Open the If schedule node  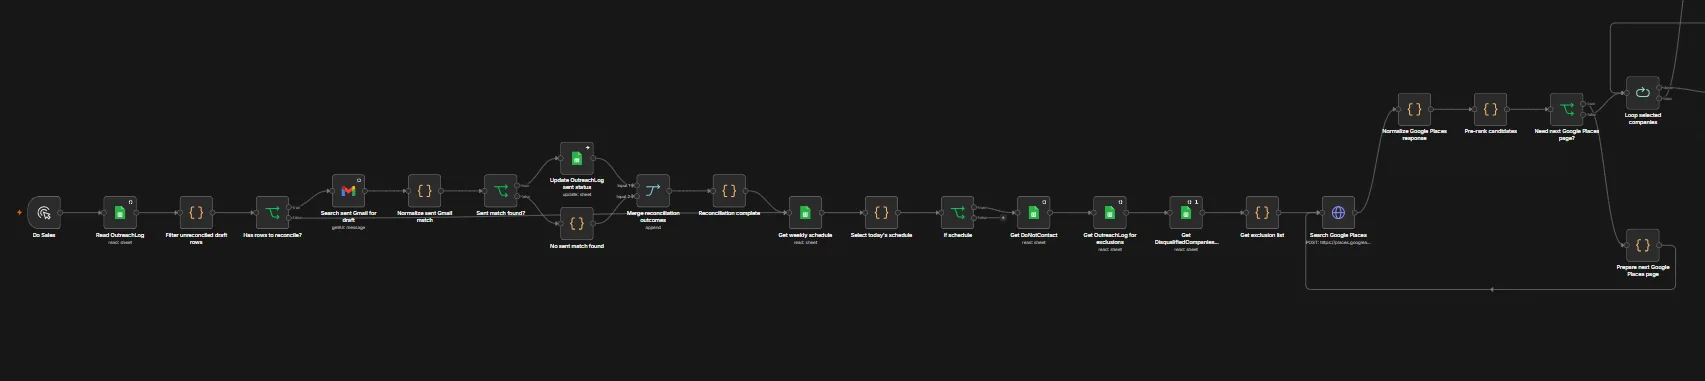pos(957,212)
